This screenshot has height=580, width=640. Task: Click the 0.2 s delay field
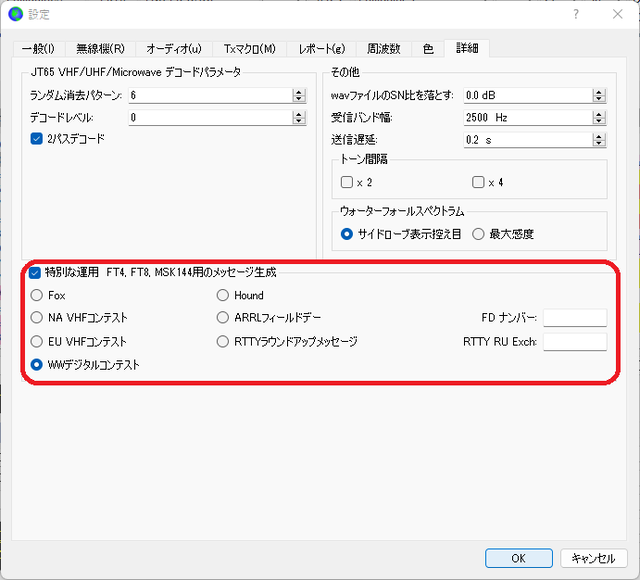(x=528, y=140)
